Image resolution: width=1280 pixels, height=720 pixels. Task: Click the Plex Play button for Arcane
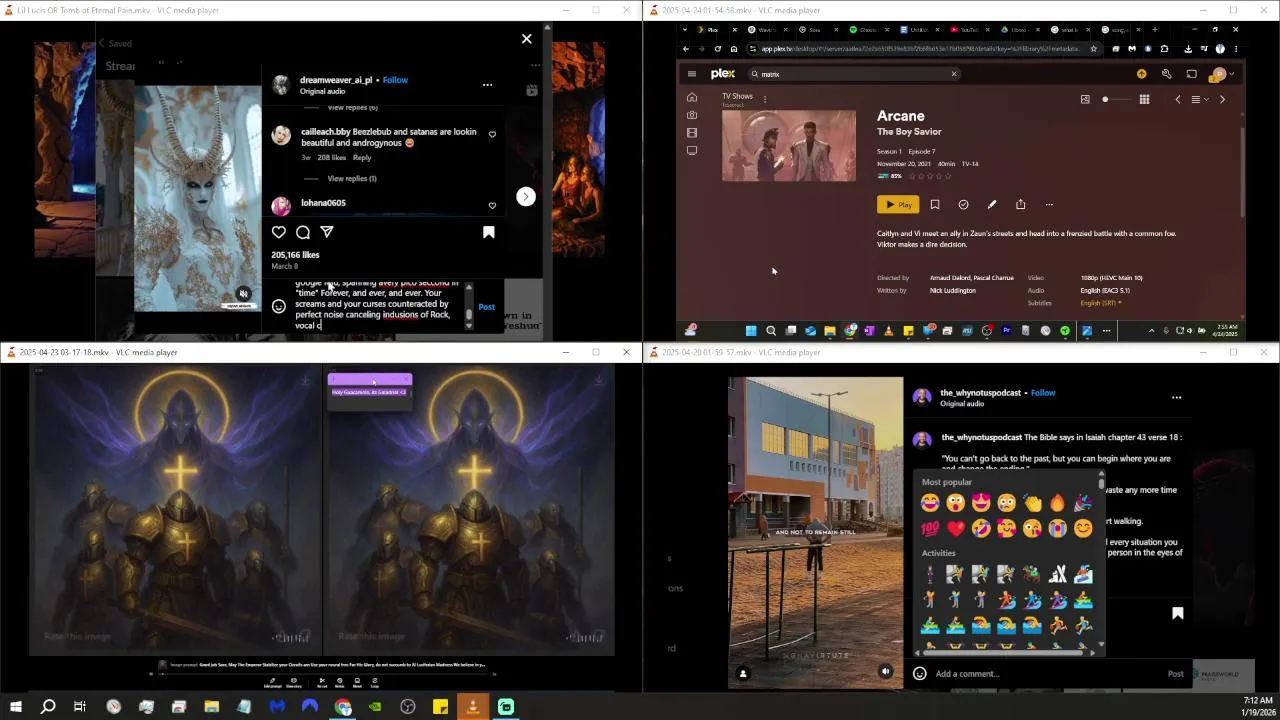pyautogui.click(x=898, y=204)
